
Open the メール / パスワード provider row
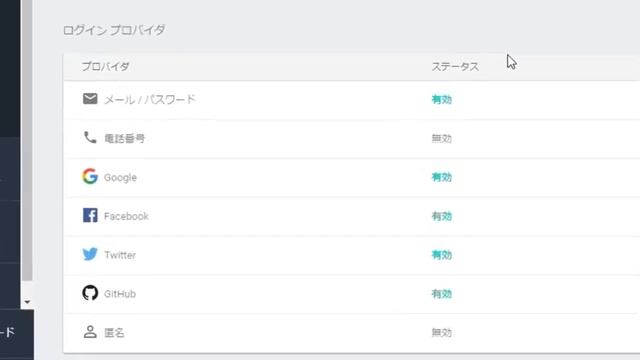coord(352,100)
